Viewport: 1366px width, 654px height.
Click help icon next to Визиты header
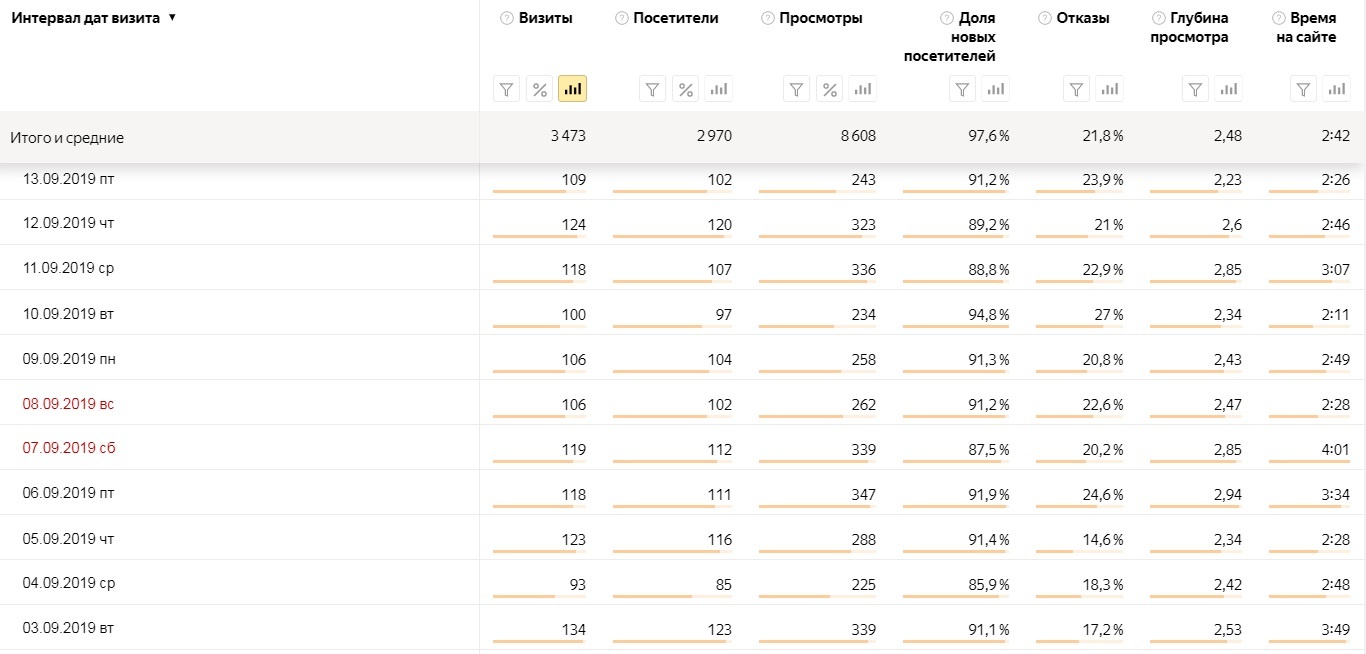pyautogui.click(x=506, y=18)
